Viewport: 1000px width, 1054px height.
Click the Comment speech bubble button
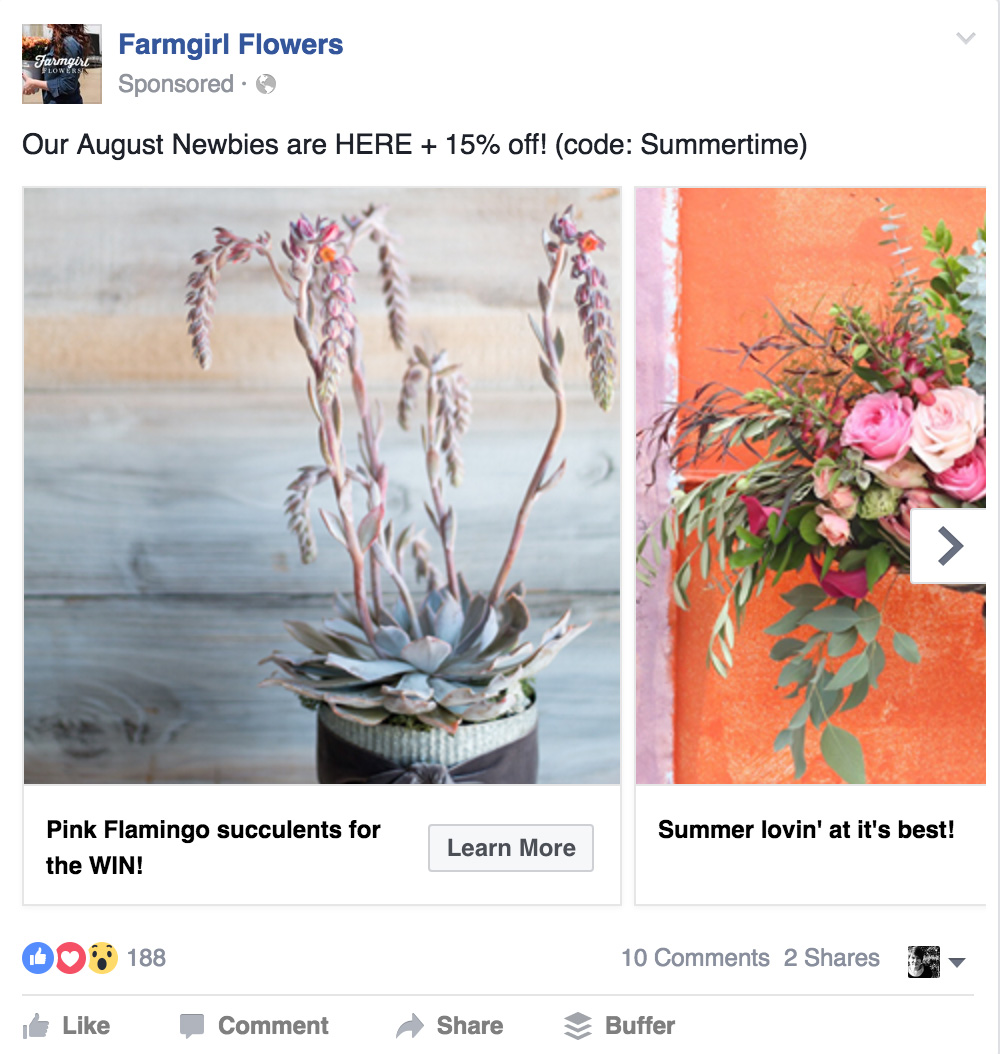click(254, 1026)
